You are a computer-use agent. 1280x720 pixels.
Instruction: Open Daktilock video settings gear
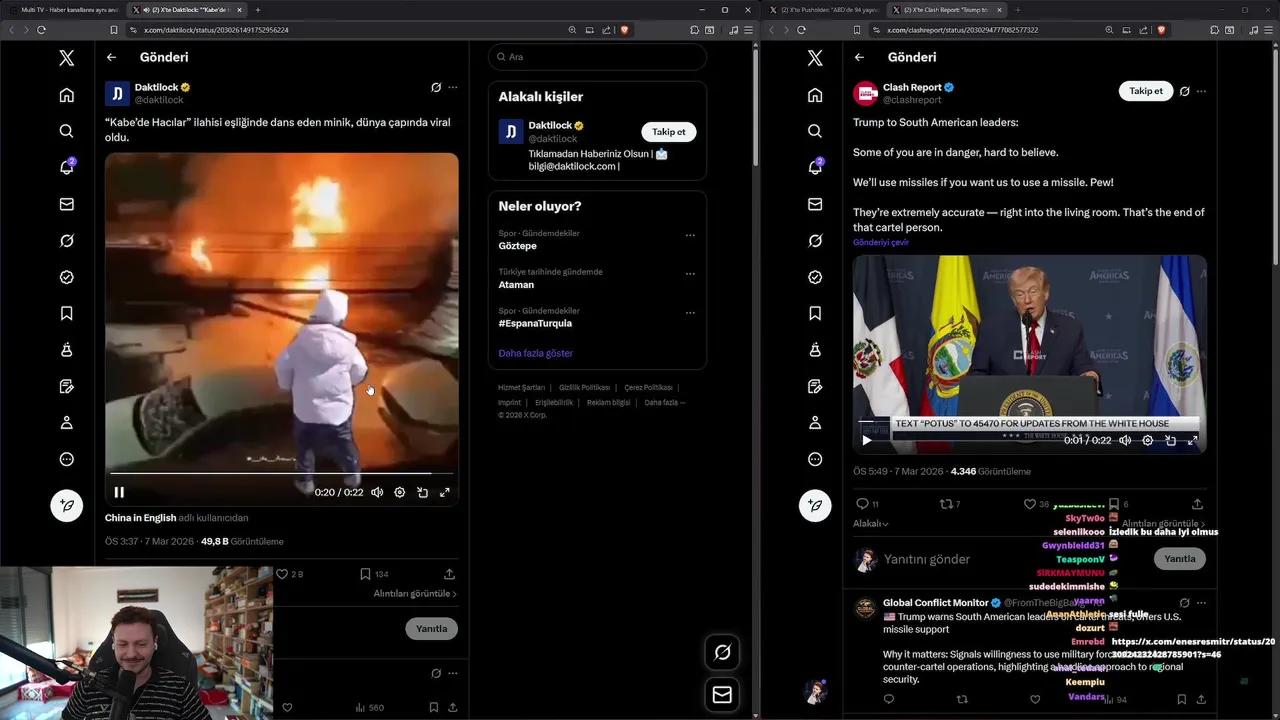tap(399, 492)
